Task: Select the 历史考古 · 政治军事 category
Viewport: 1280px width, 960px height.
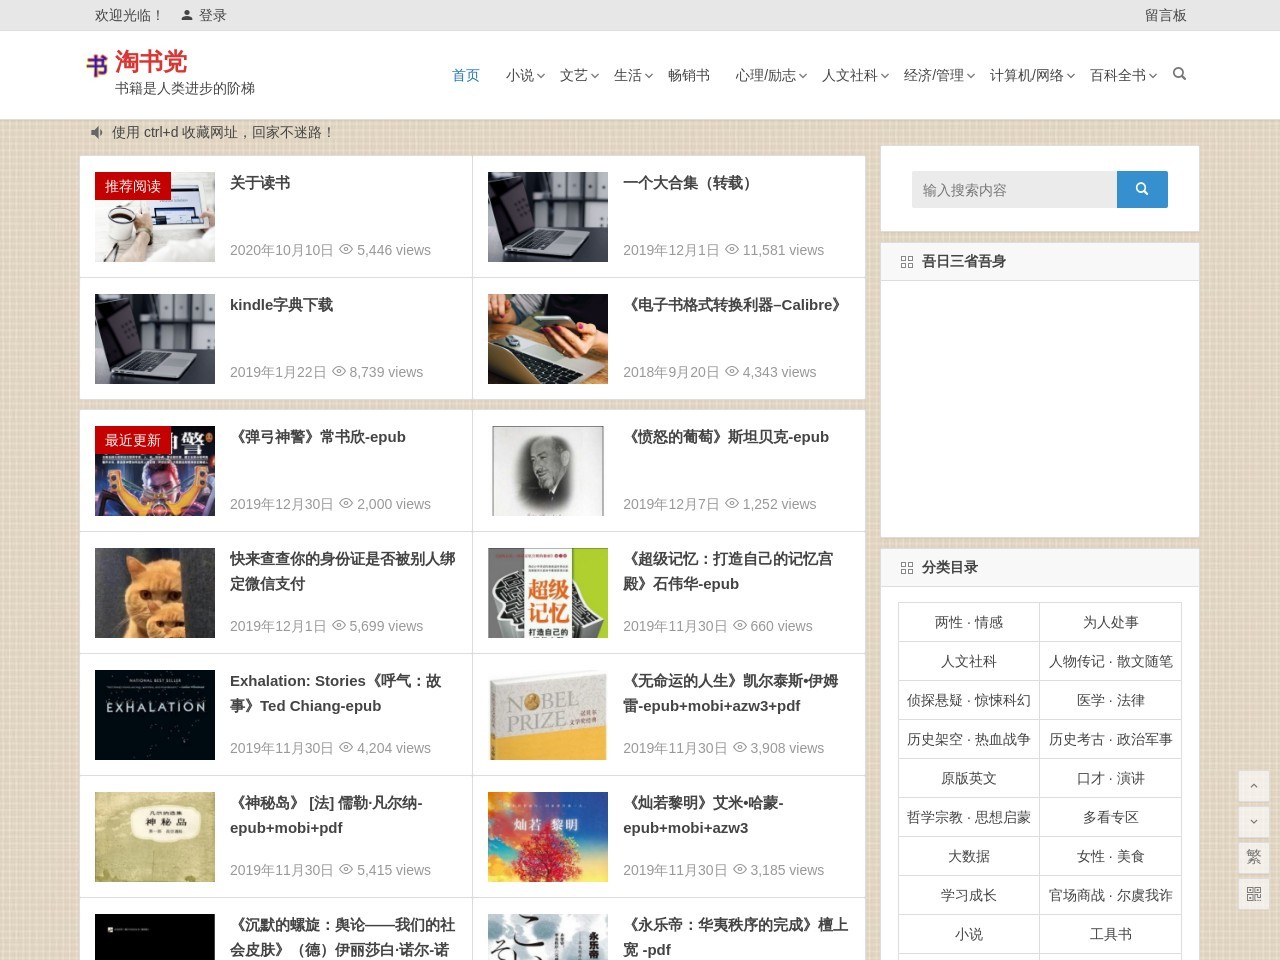Action: pyautogui.click(x=1111, y=739)
